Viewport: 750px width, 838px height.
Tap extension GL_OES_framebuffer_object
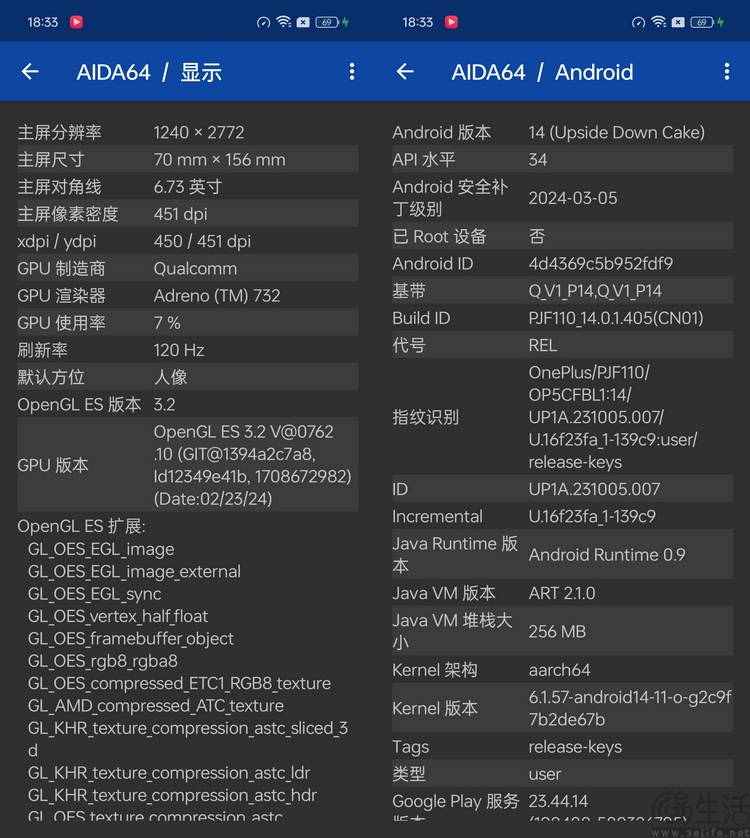click(130, 639)
